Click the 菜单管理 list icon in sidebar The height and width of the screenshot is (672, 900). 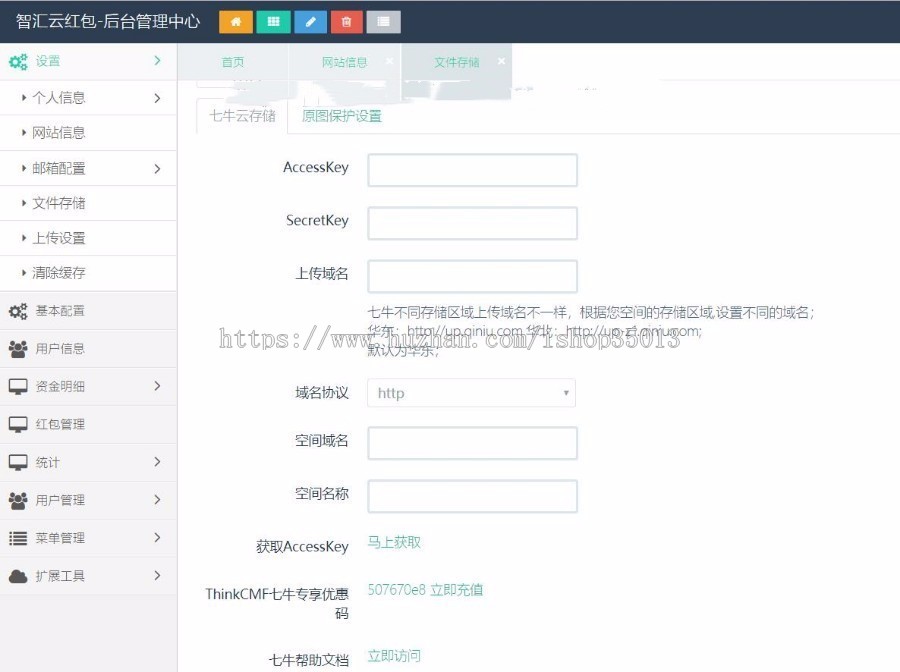(17, 538)
